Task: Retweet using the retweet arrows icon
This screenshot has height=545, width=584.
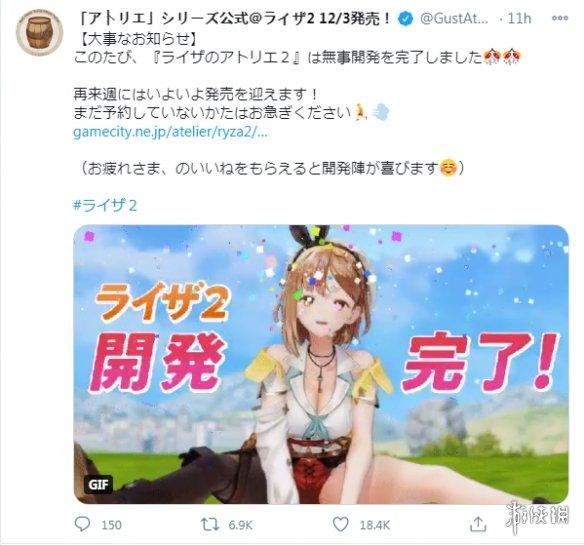Action: [x=210, y=525]
